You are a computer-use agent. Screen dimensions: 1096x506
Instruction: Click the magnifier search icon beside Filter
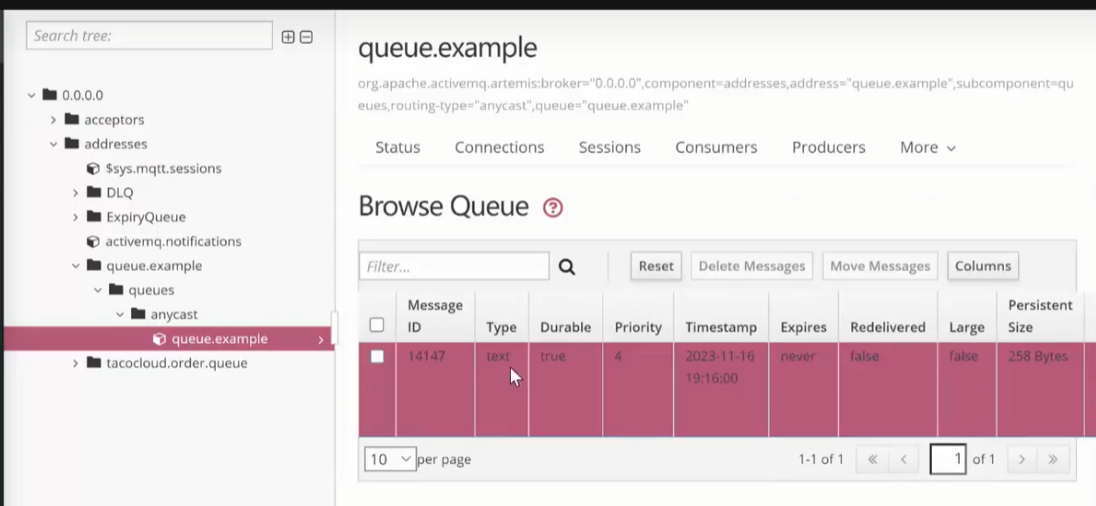tap(567, 267)
